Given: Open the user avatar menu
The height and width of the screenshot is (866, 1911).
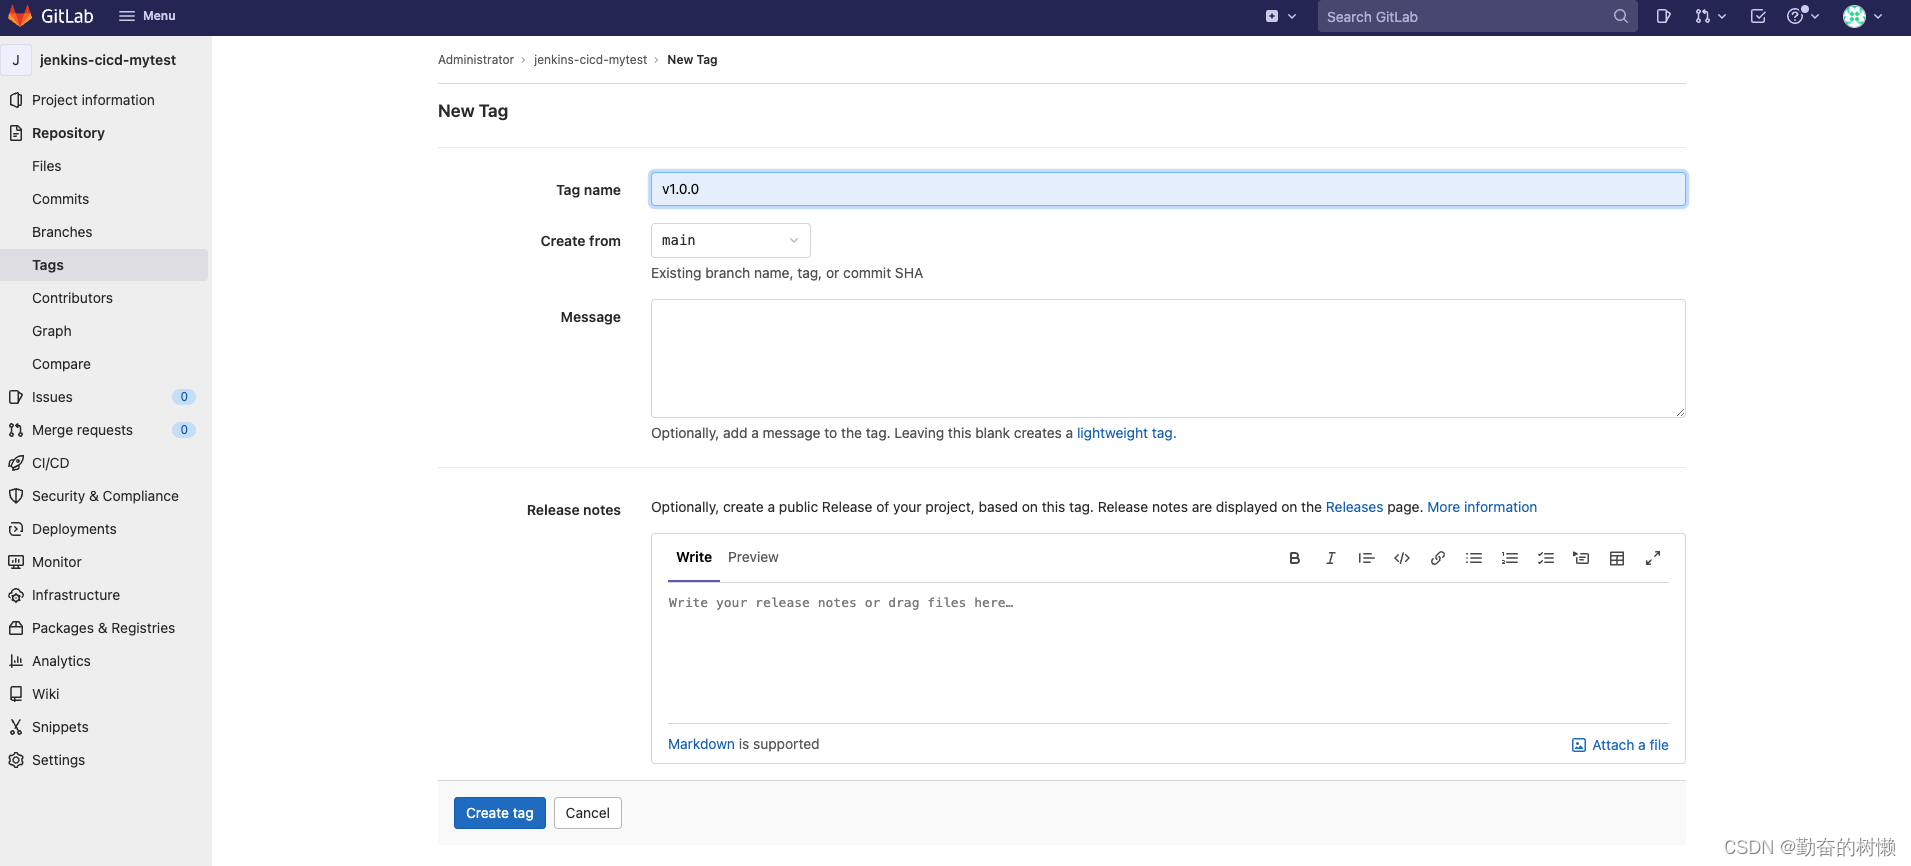Looking at the screenshot, I should tap(1863, 16).
